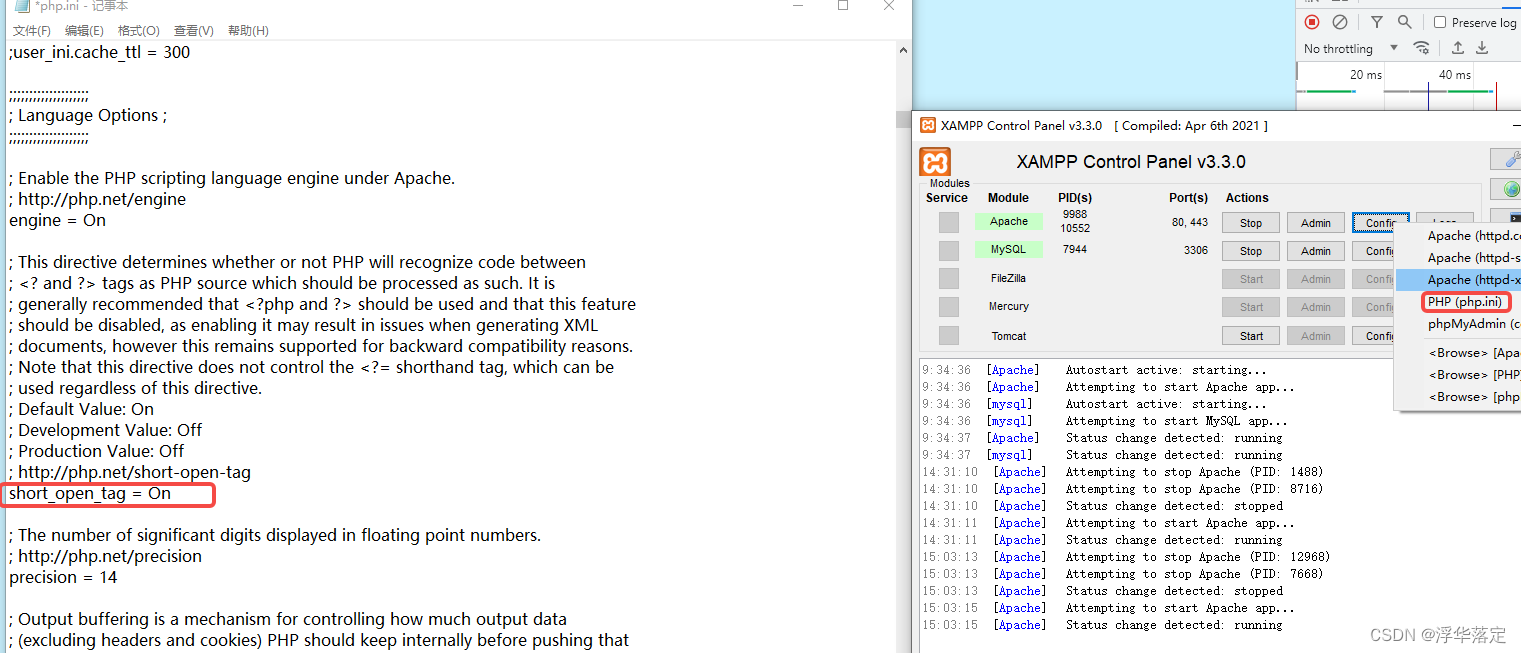Open Notepad's 编辑(E) menu

point(84,31)
